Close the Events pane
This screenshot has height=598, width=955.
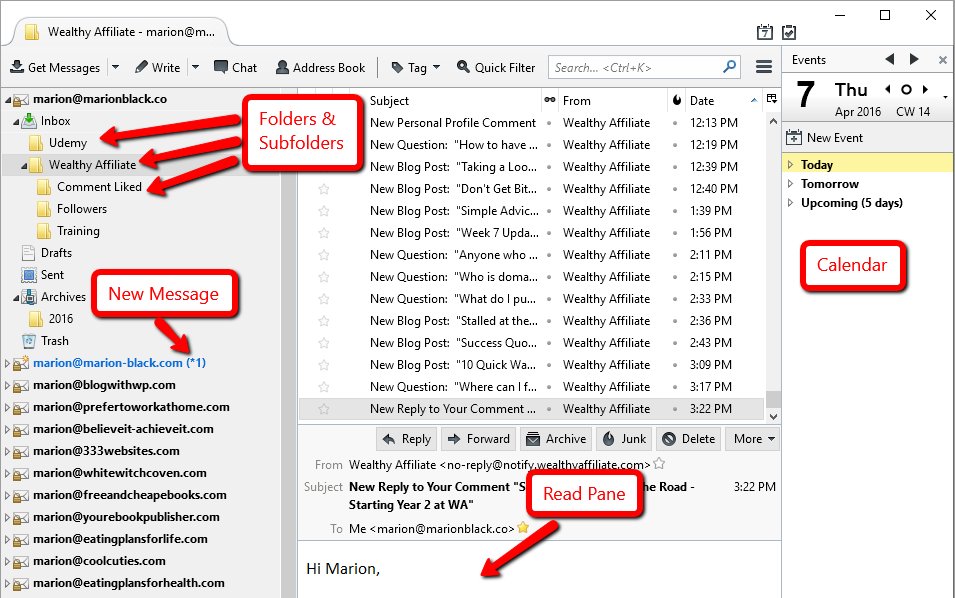[x=942, y=60]
